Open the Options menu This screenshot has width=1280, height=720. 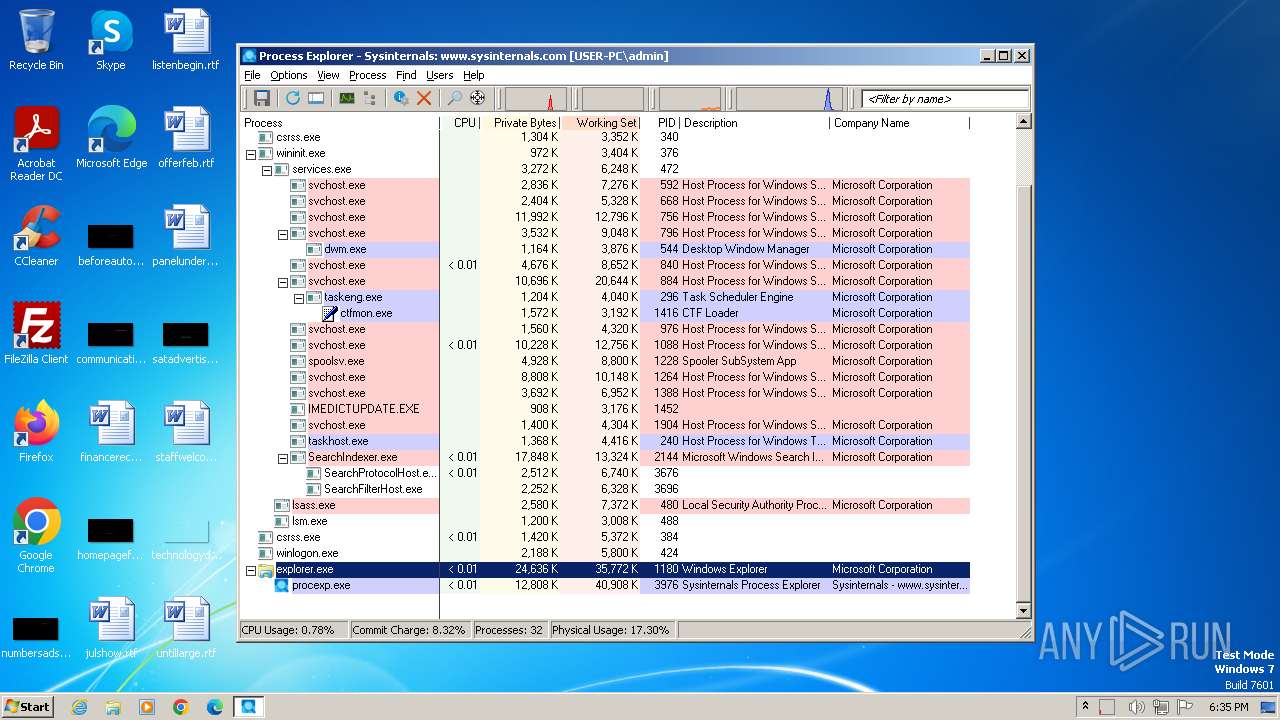coord(289,75)
